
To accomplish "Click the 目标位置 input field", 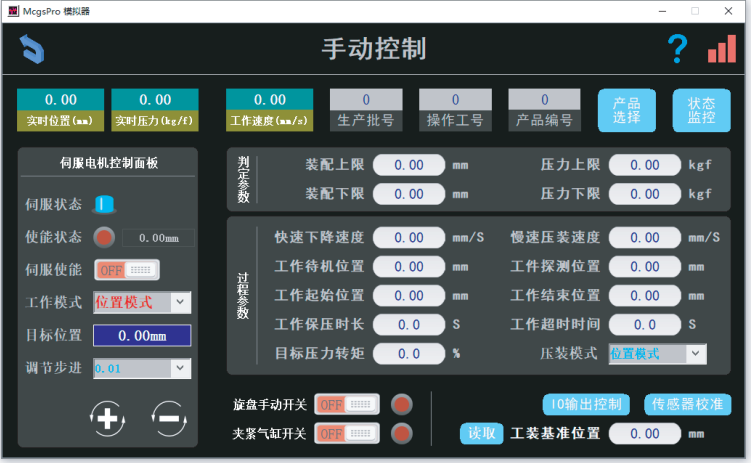I will [142, 336].
